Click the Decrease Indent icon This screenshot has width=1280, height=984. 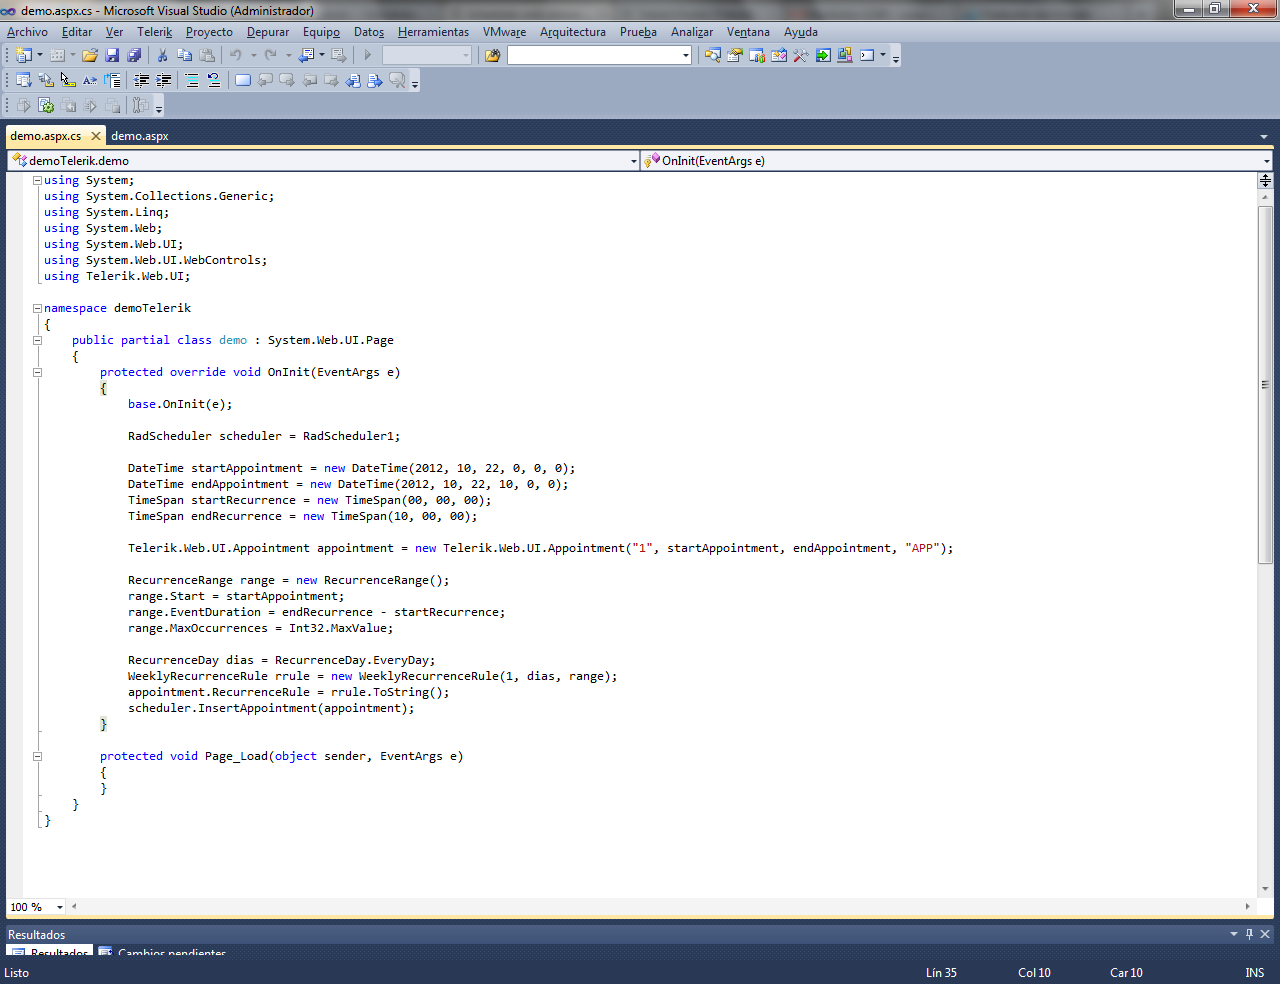142,80
